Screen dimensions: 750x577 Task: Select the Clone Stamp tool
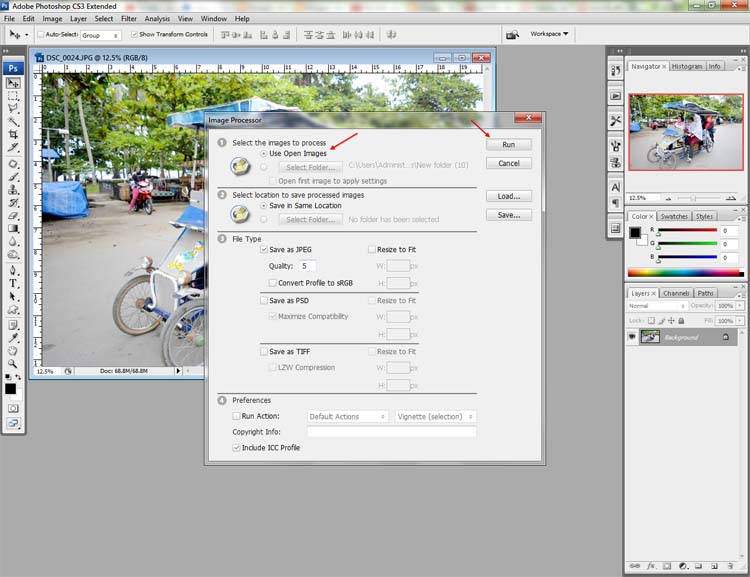tap(13, 190)
